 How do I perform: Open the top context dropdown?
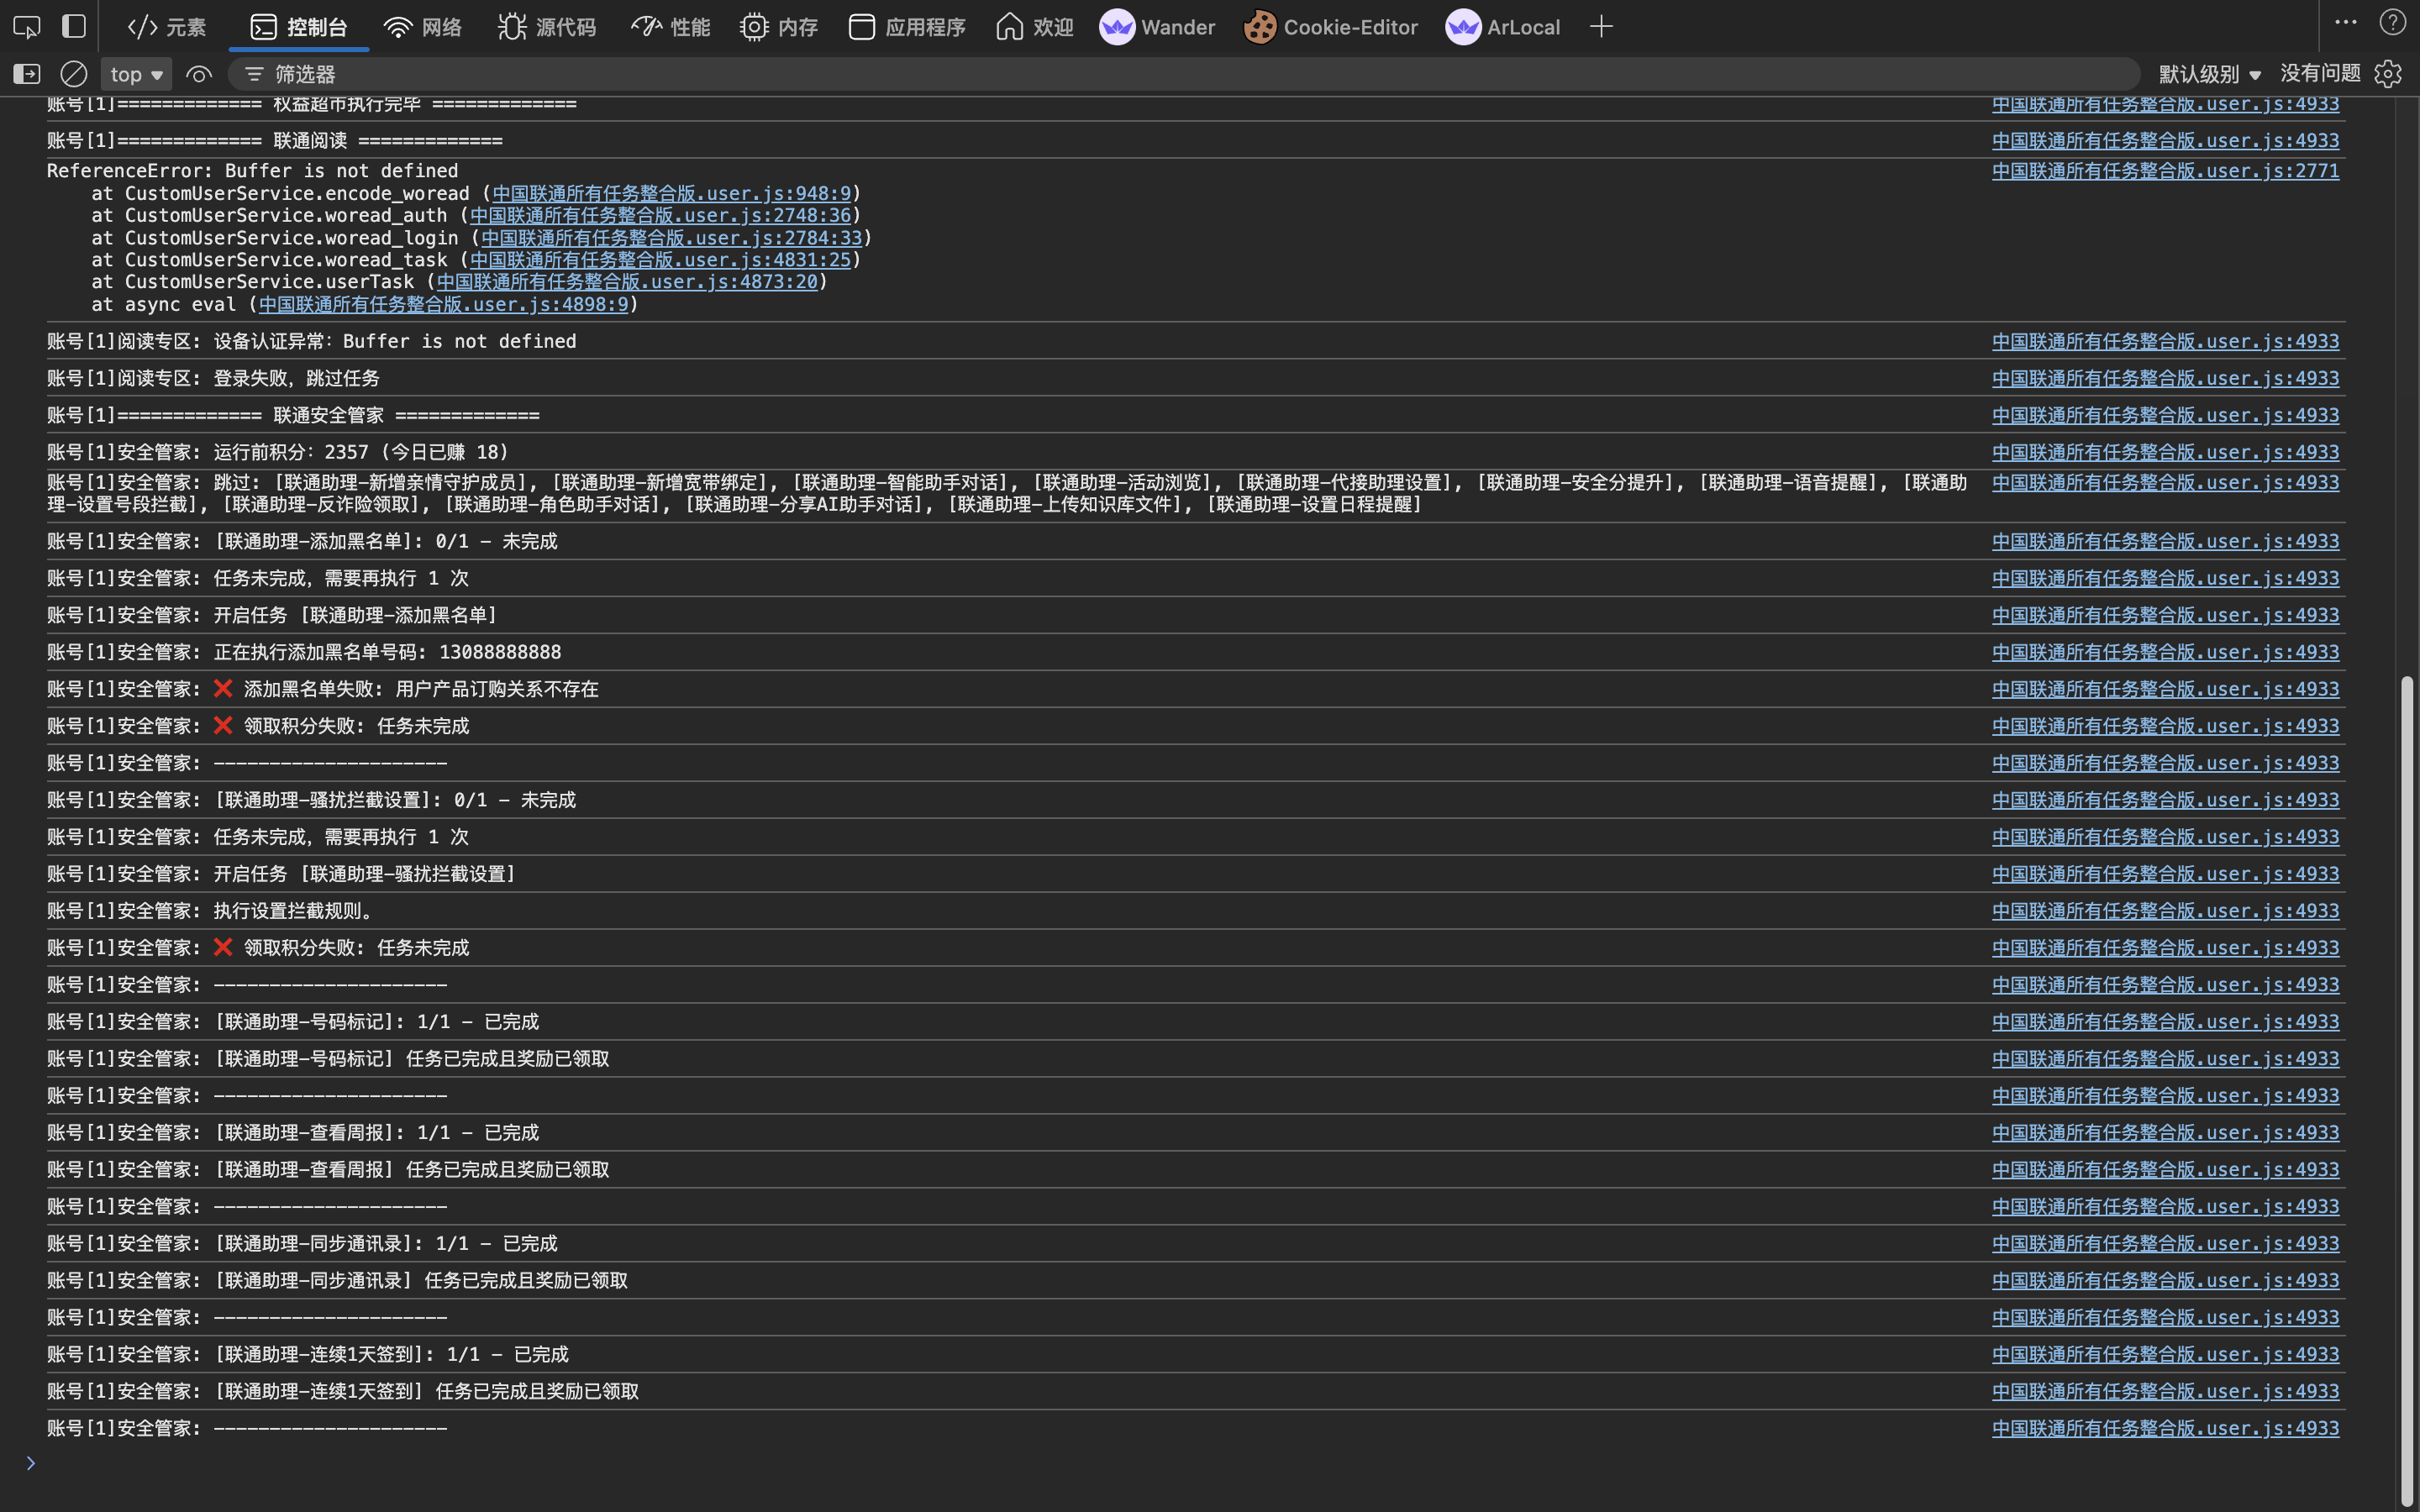[136, 74]
